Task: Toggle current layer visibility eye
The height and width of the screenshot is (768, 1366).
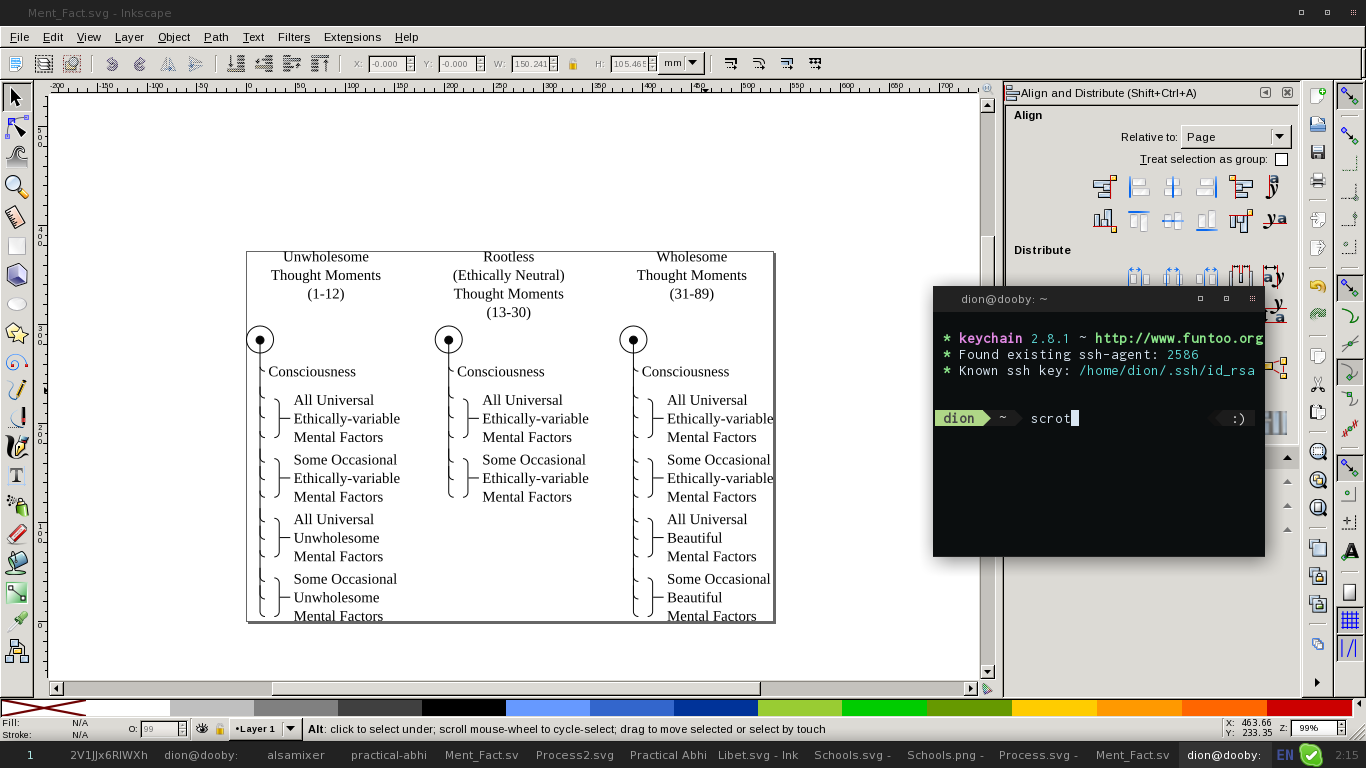Action: [202, 729]
